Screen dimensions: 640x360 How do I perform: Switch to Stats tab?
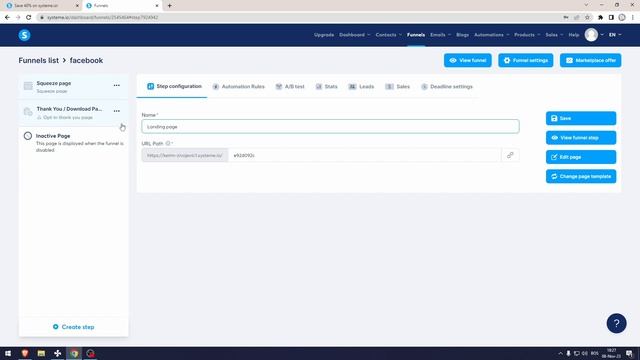[x=327, y=87]
